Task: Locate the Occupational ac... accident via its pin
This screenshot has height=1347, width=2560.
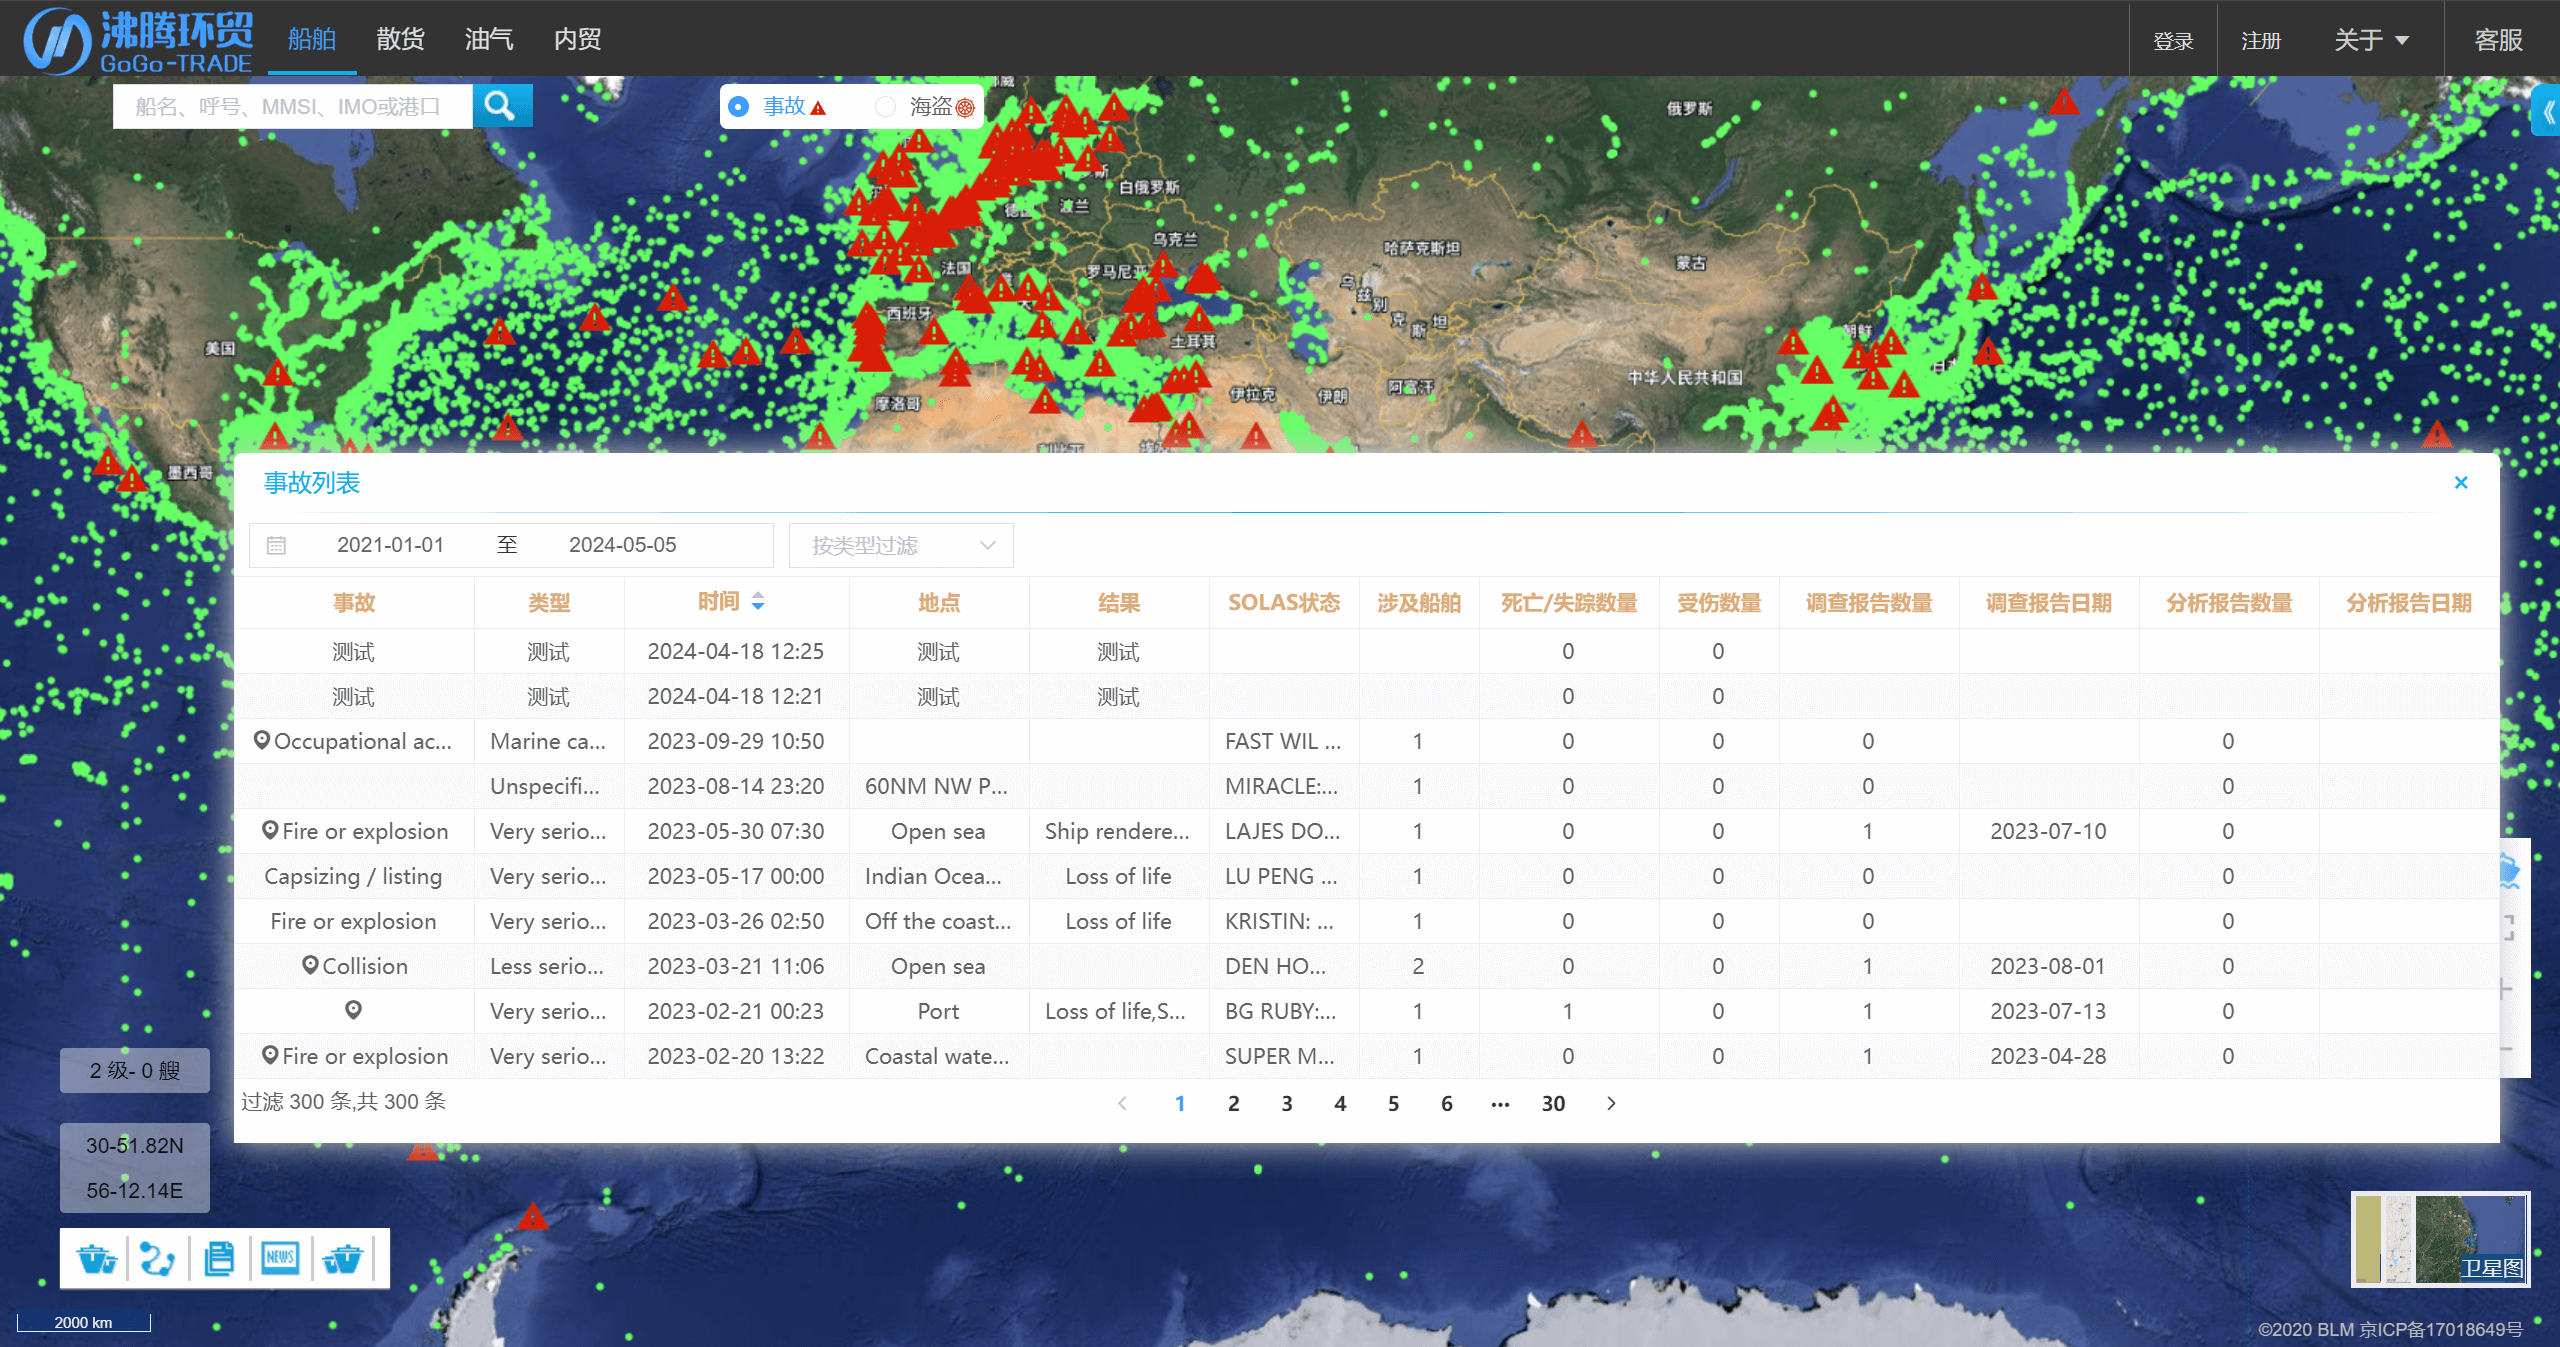Action: [261, 740]
